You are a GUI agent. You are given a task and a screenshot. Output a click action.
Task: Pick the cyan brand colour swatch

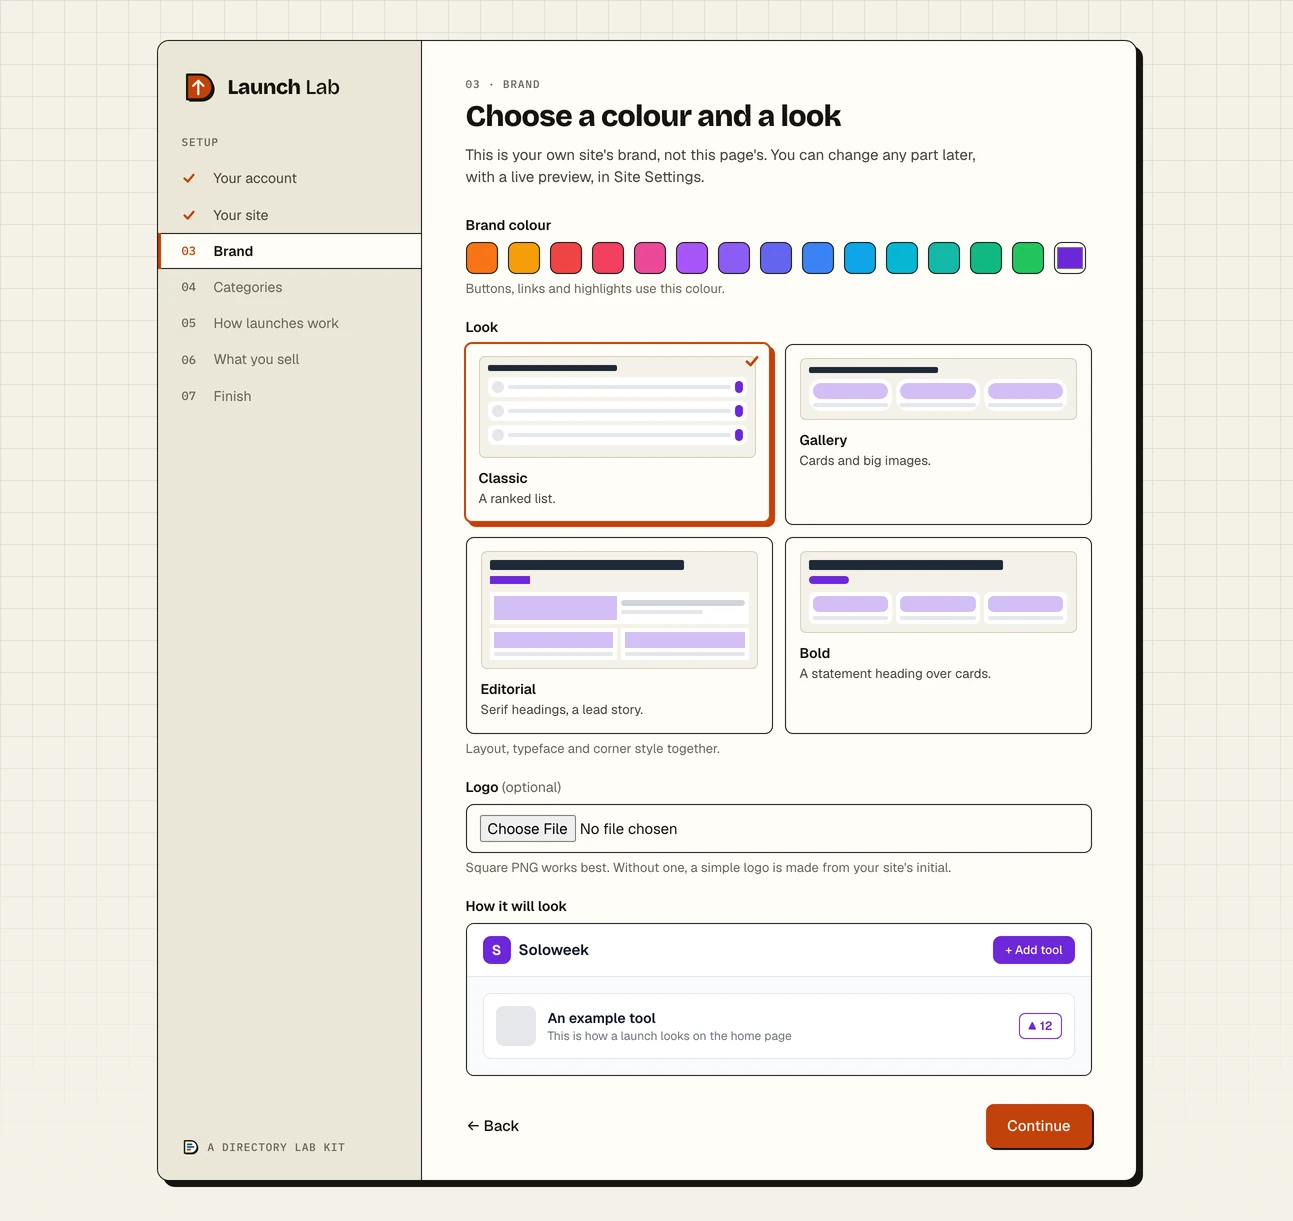click(x=902, y=258)
